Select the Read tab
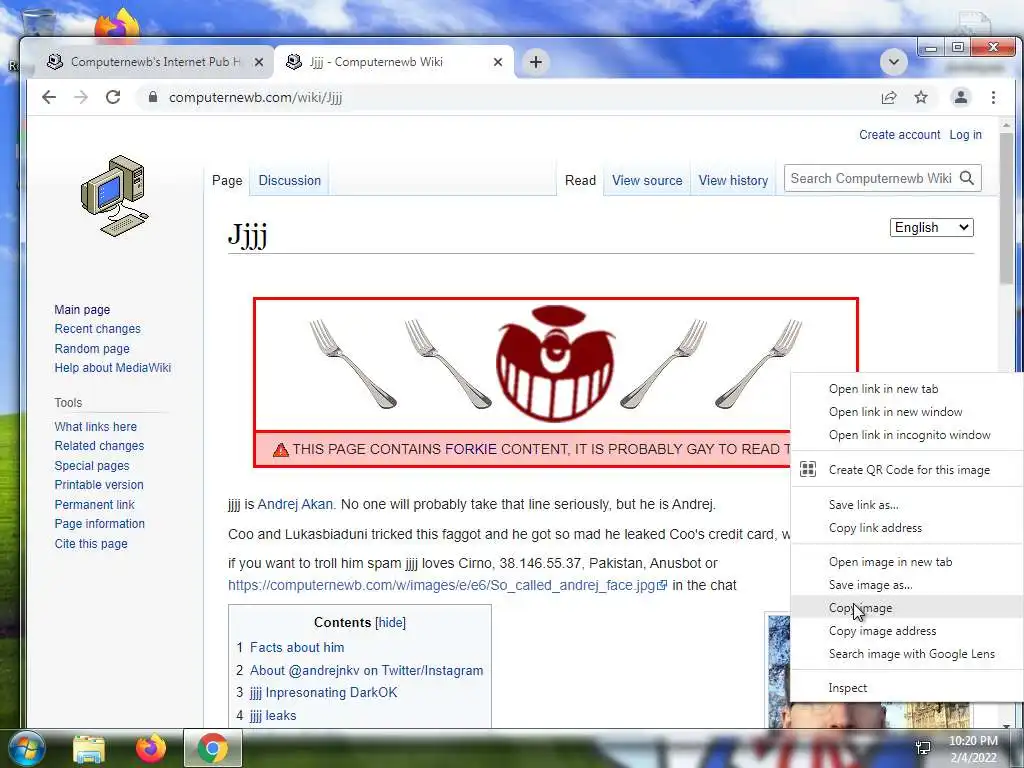Screen dimensions: 1024x768 click(x=580, y=180)
